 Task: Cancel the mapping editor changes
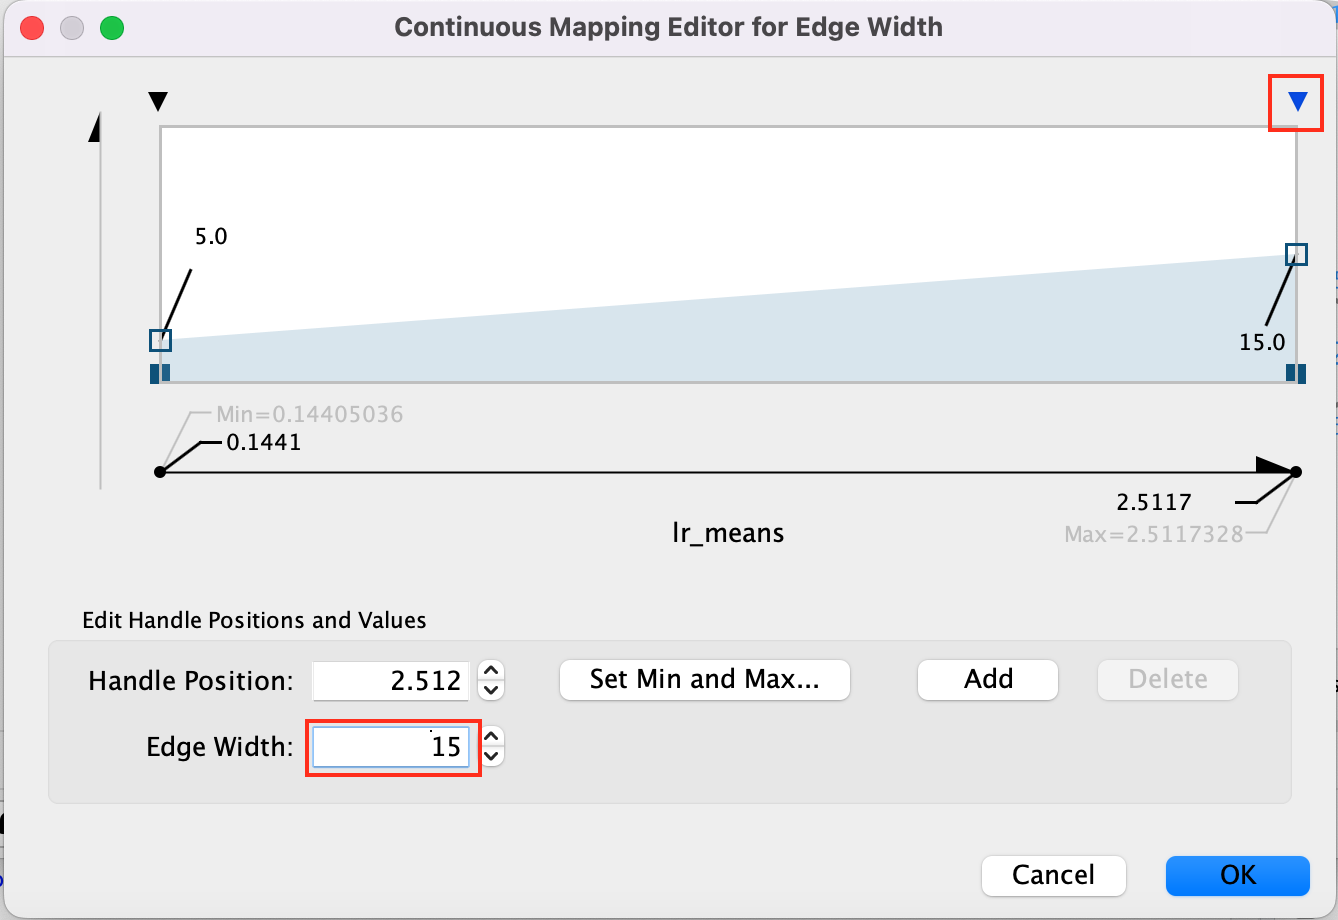pos(1053,875)
